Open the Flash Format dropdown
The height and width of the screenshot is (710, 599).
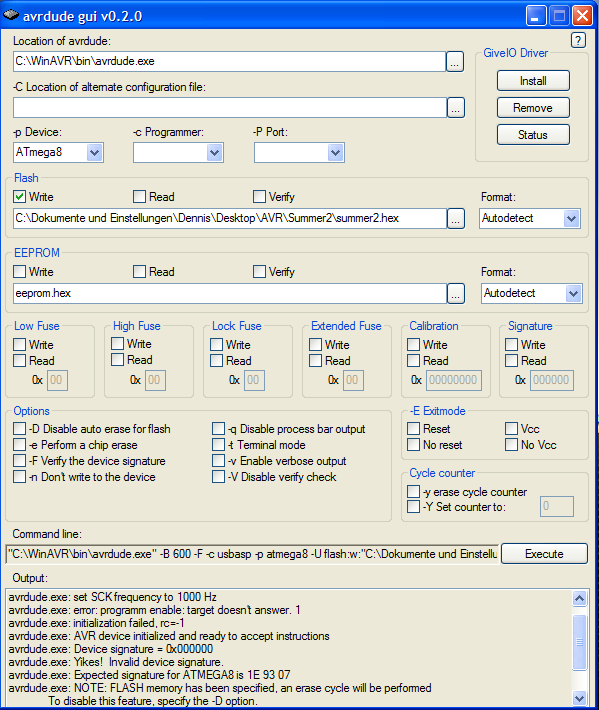click(x=571, y=219)
